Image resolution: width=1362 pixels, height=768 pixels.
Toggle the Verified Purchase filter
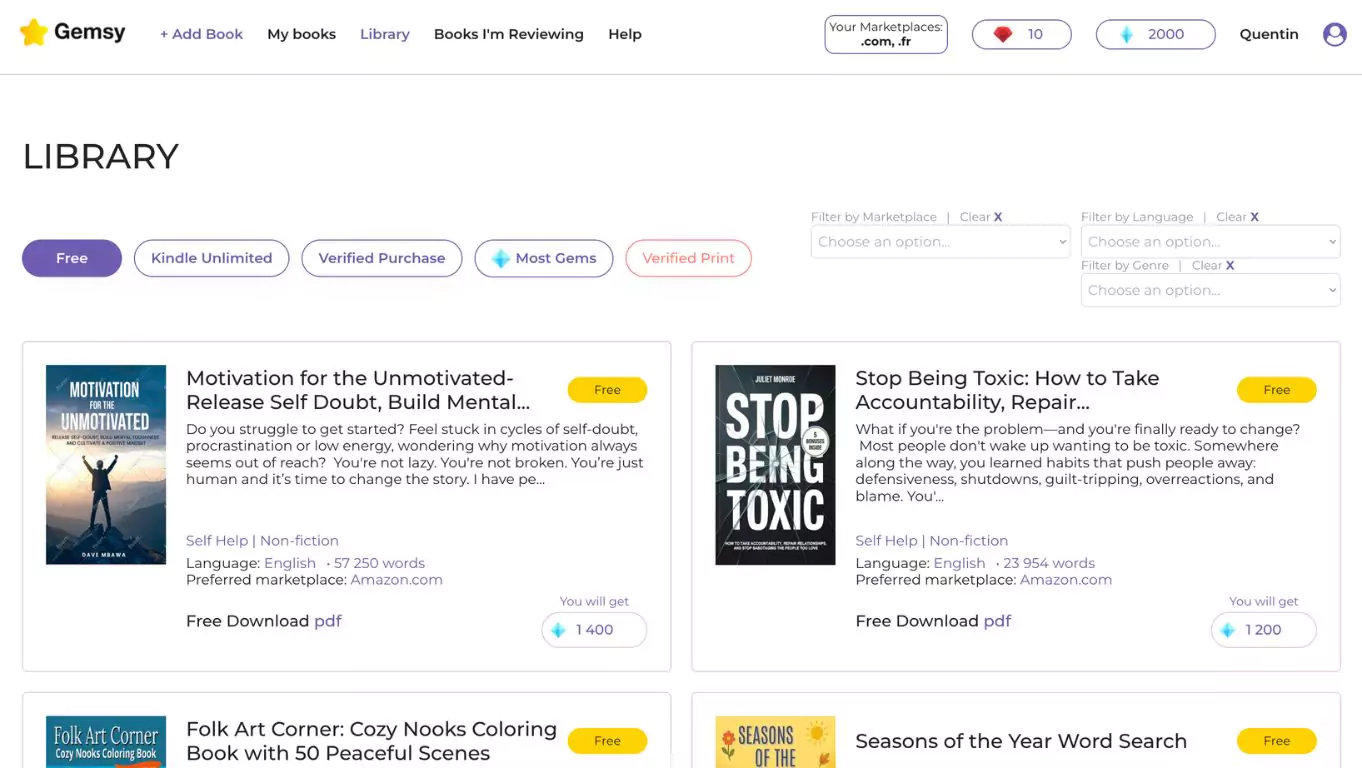(382, 258)
